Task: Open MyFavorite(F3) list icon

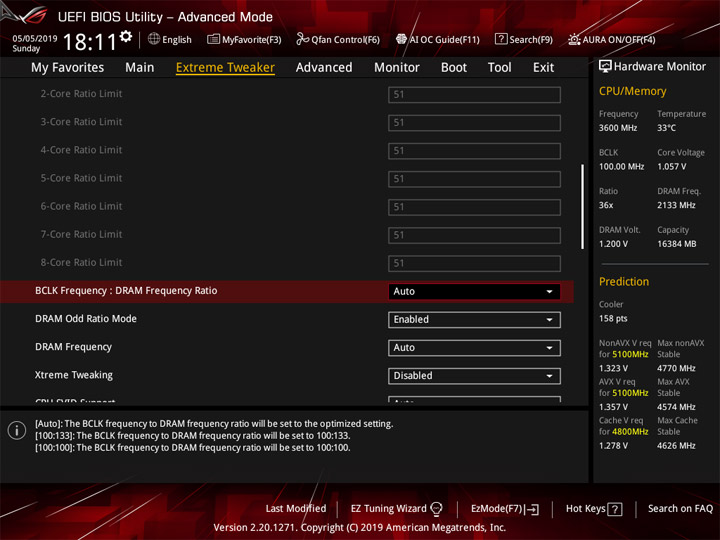Action: [213, 39]
